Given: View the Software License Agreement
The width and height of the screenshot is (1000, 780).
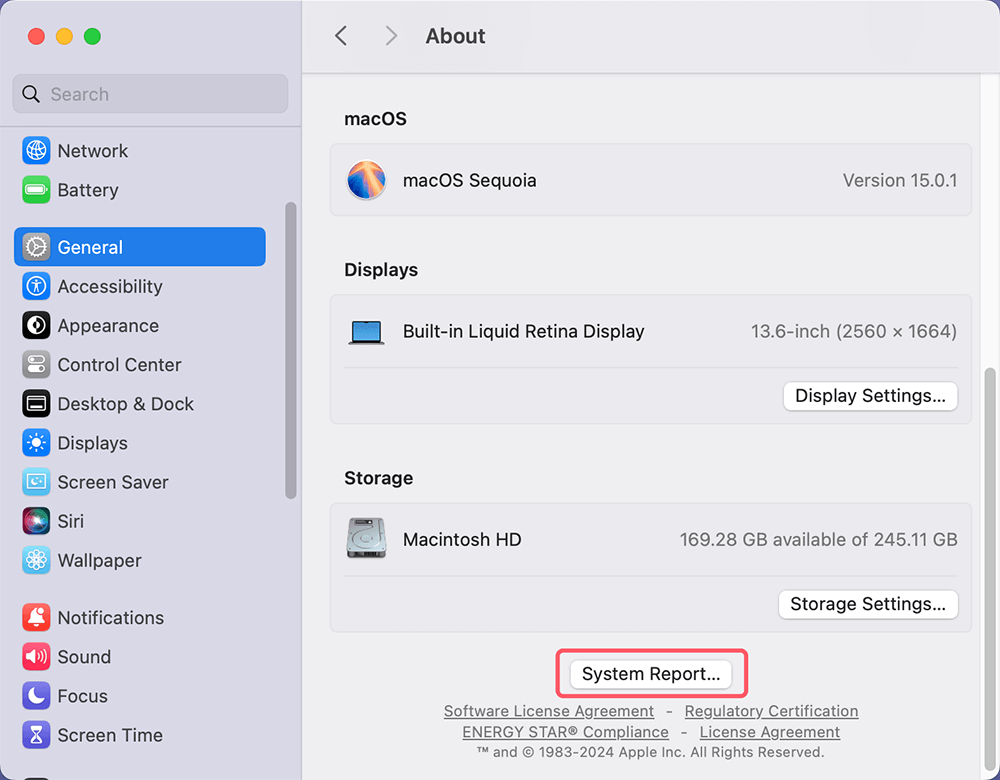Looking at the screenshot, I should [548, 711].
